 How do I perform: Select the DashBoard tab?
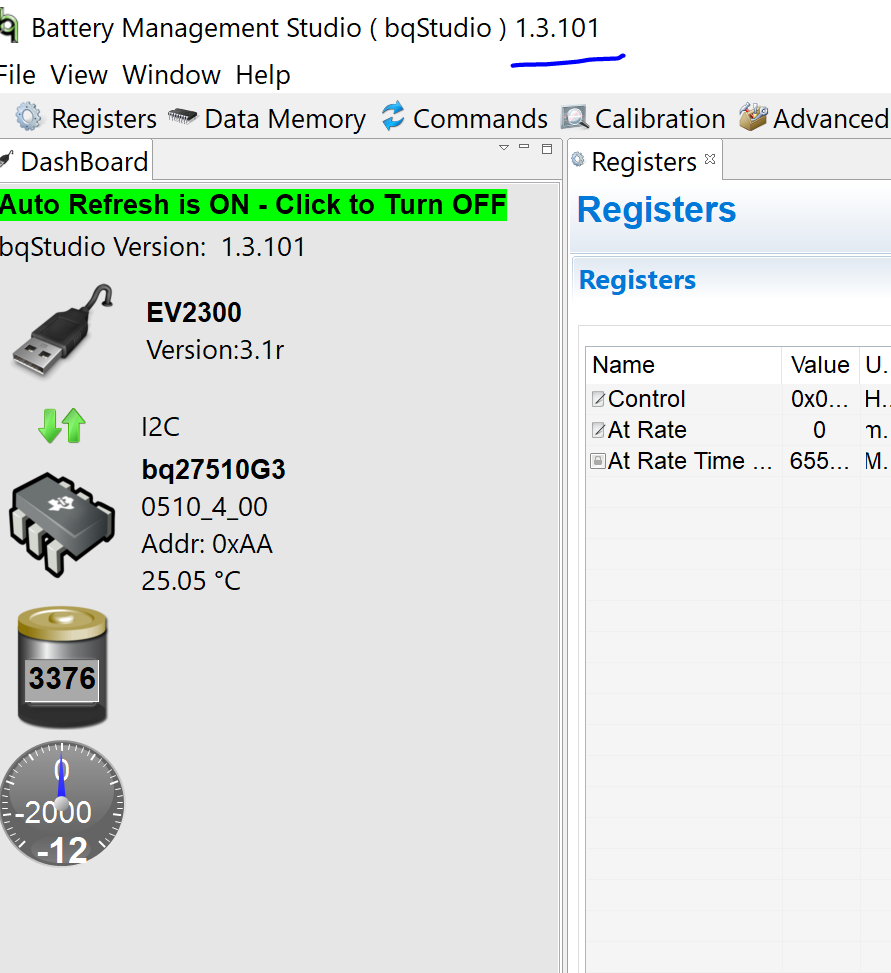(76, 161)
